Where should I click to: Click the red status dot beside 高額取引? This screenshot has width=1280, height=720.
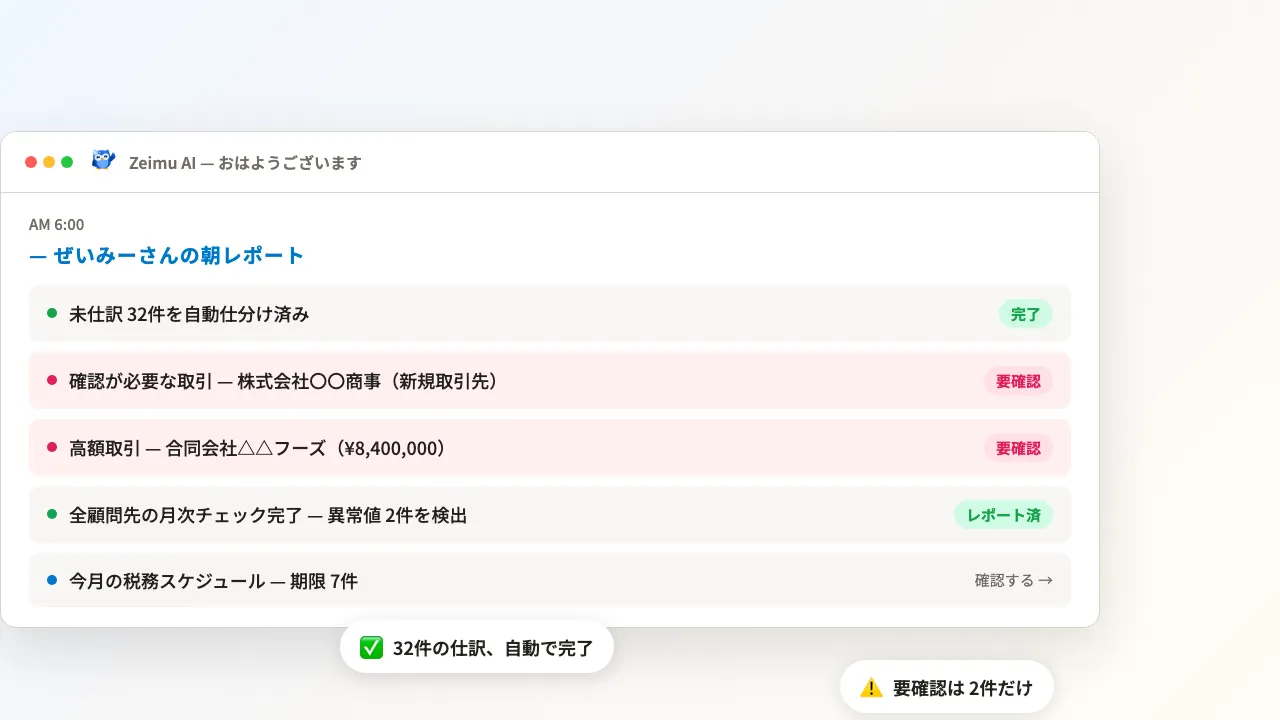[52, 447]
